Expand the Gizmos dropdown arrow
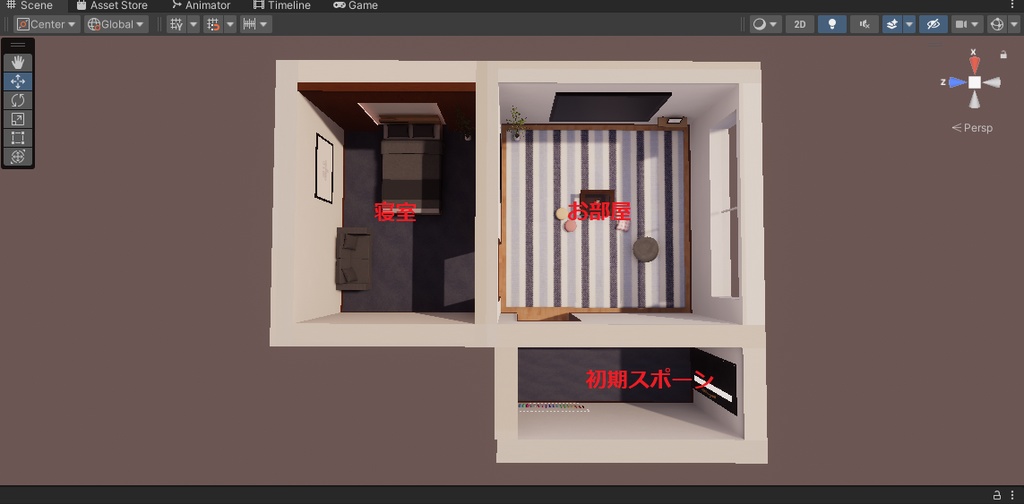Image resolution: width=1024 pixels, height=504 pixels. coord(1013,24)
